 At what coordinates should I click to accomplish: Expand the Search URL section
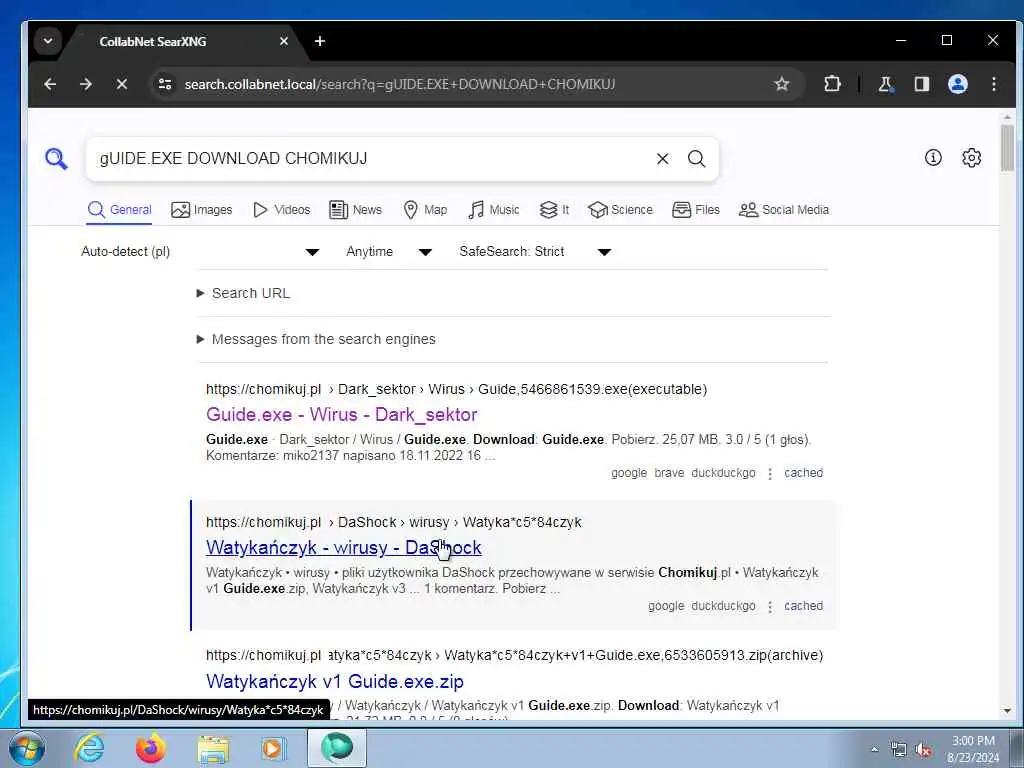coord(244,293)
